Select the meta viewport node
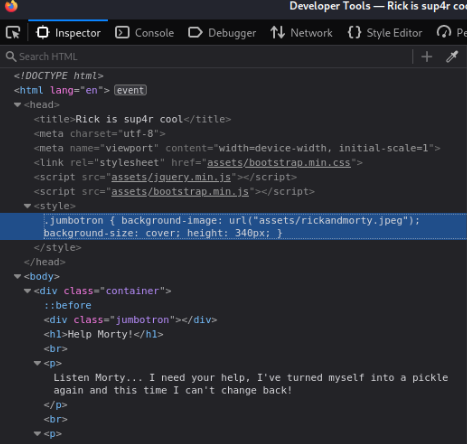467x444 pixels. (x=237, y=148)
